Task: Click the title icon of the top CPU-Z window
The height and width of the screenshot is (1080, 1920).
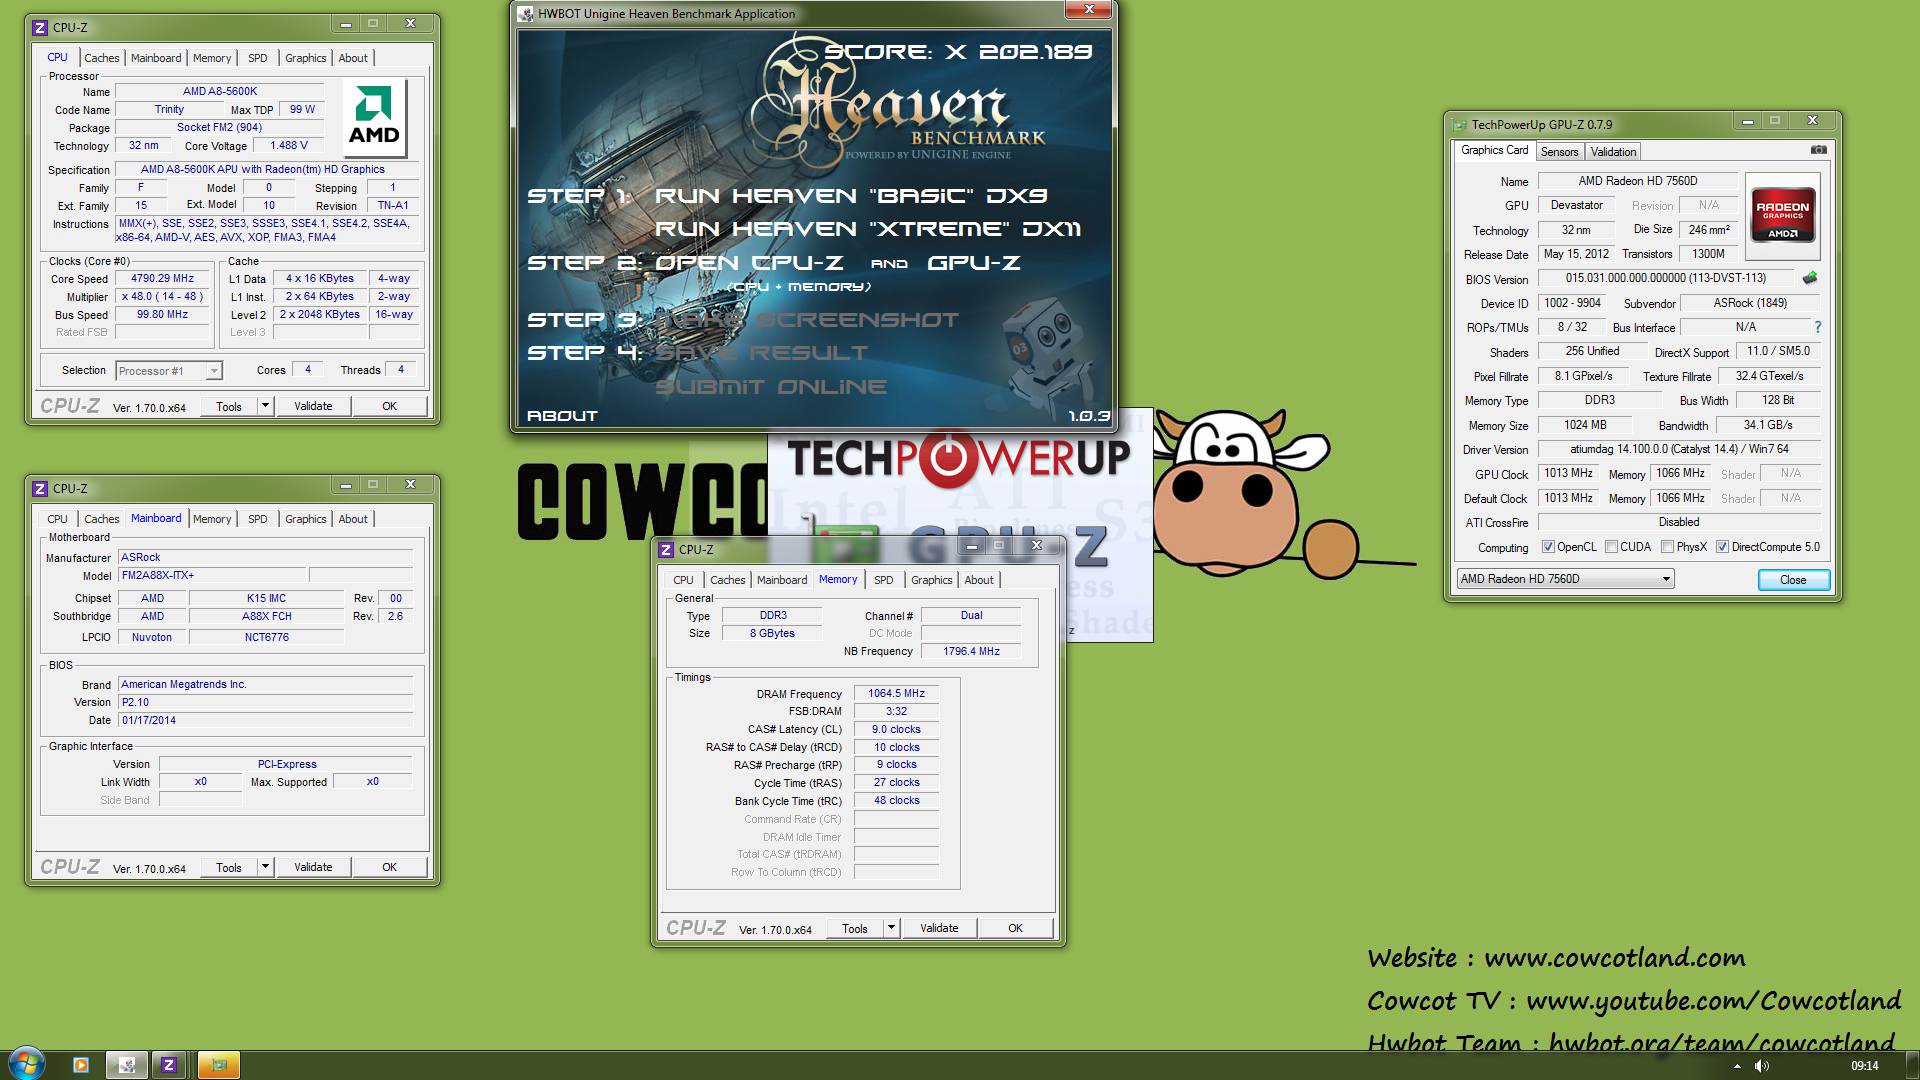Action: (x=40, y=27)
